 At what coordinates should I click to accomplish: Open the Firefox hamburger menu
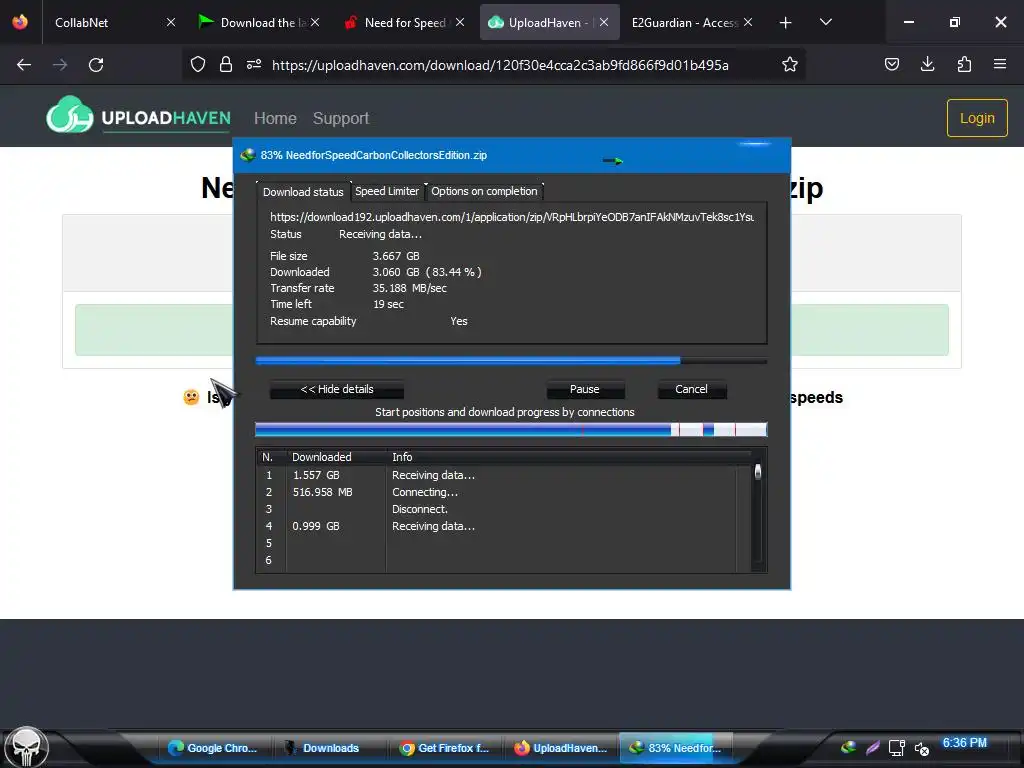coord(999,64)
